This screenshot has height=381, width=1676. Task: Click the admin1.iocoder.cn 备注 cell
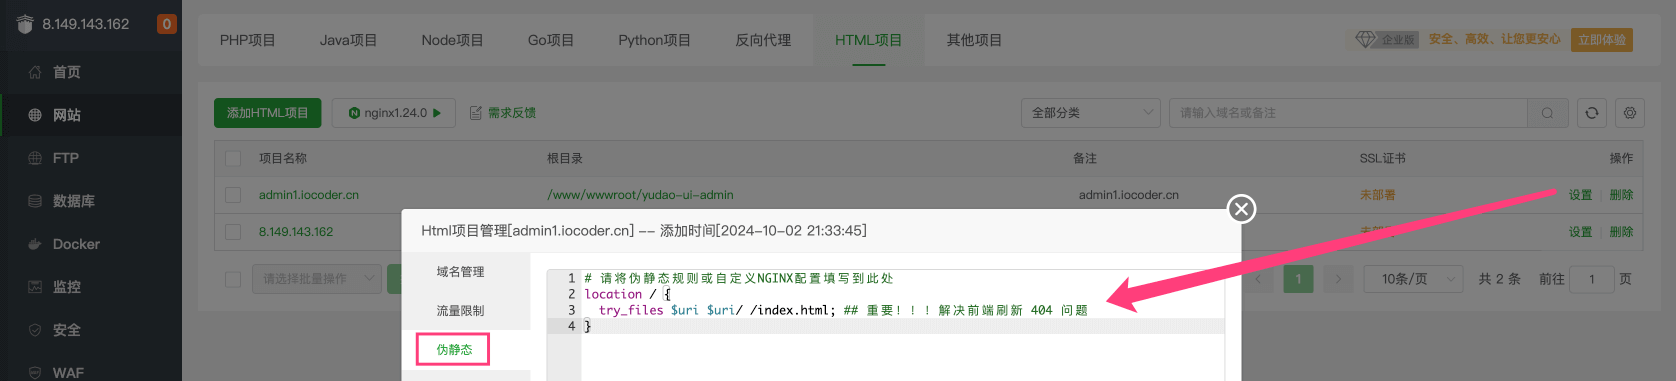click(x=1128, y=195)
